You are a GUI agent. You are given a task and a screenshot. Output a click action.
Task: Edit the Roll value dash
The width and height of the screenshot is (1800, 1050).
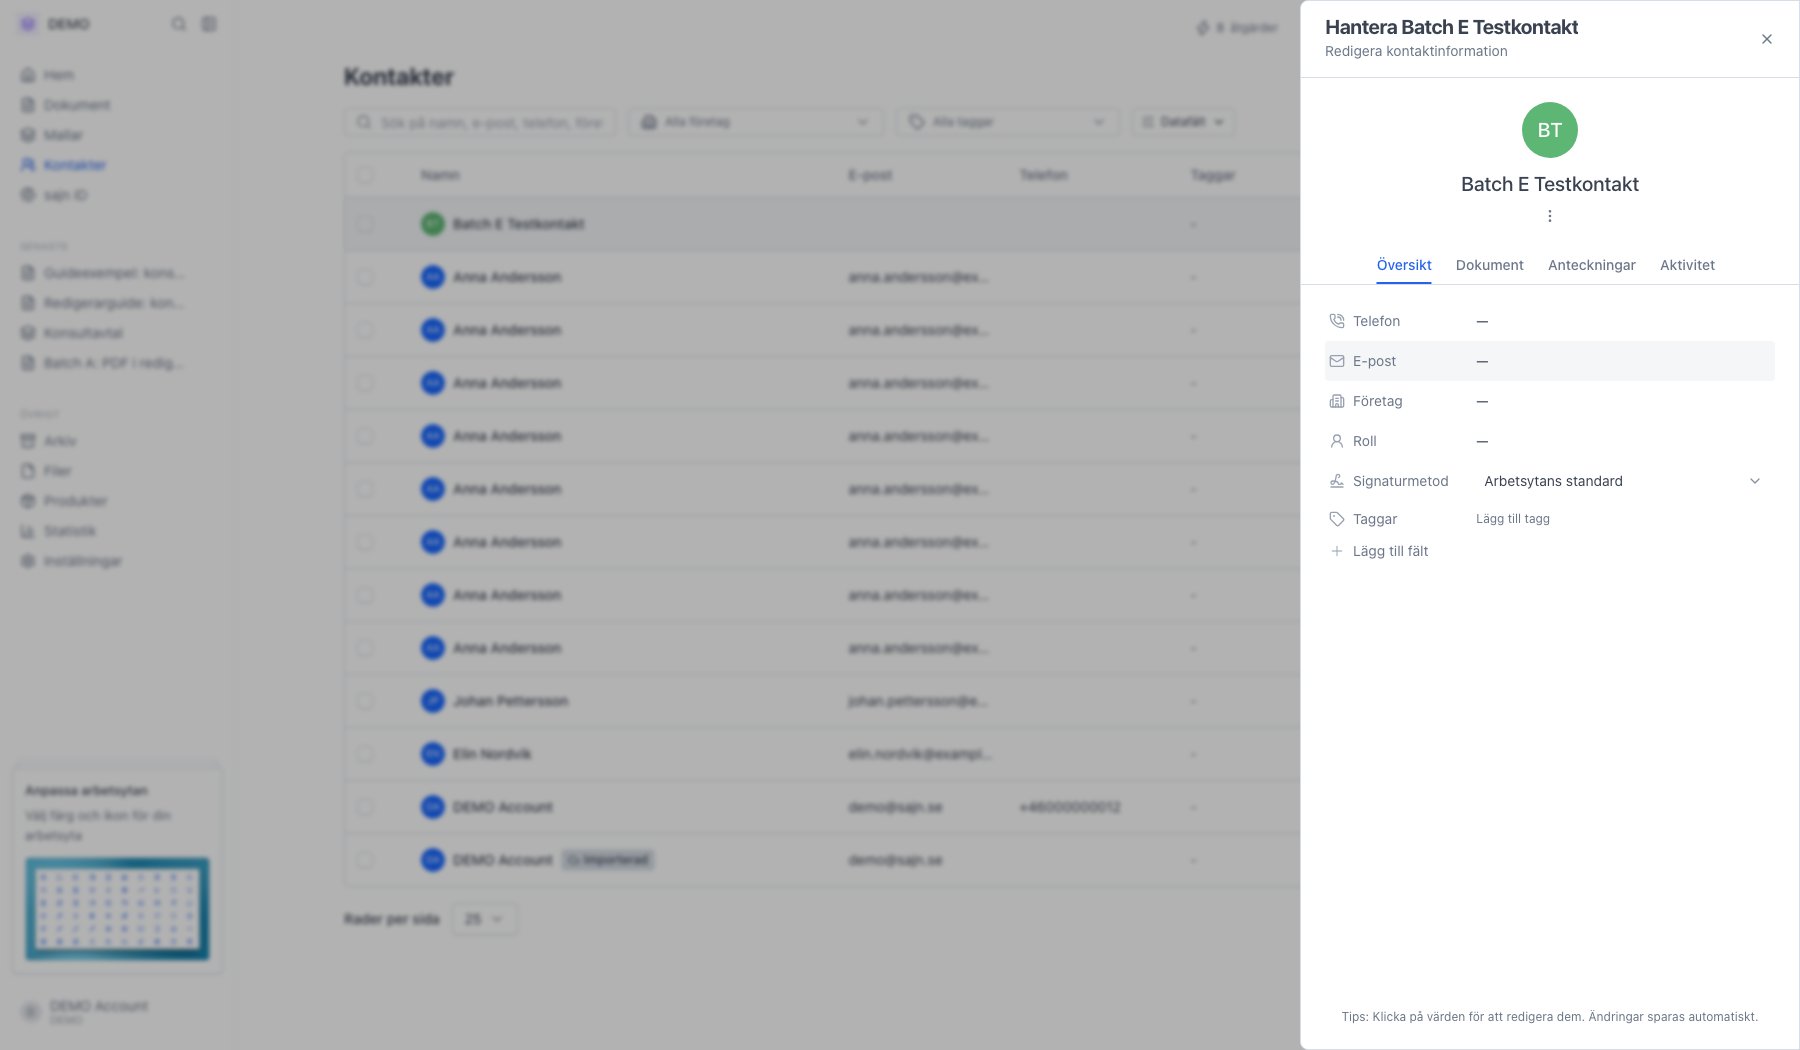click(x=1482, y=441)
